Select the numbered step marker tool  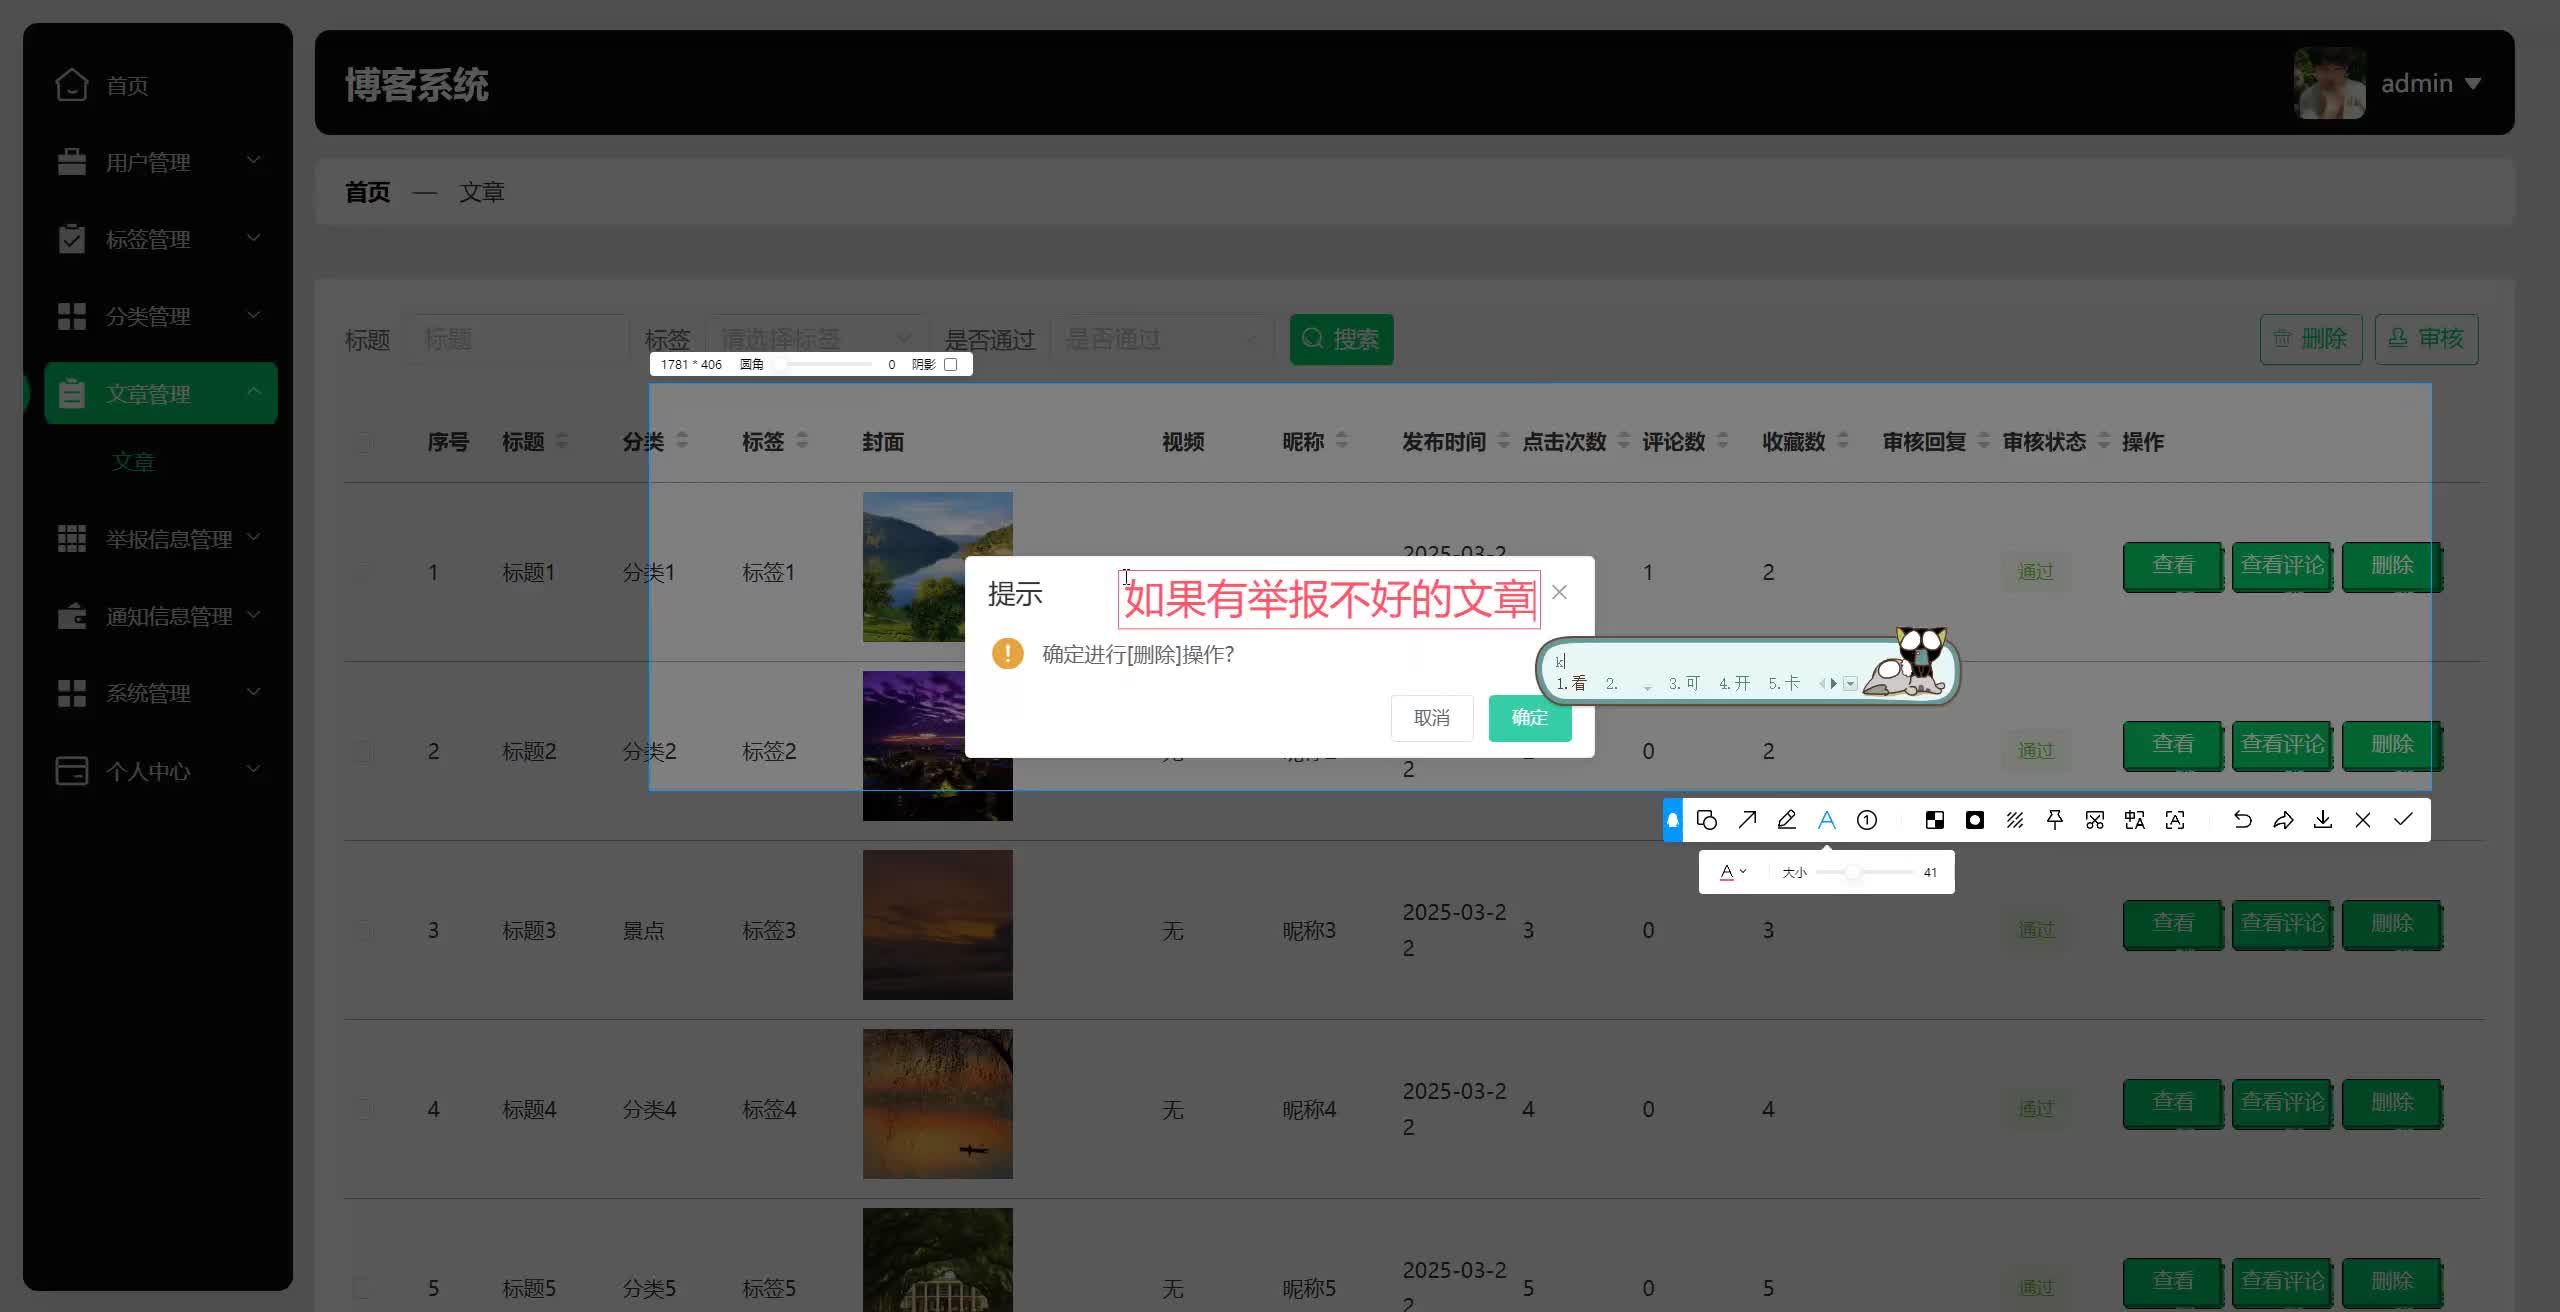(x=1867, y=820)
